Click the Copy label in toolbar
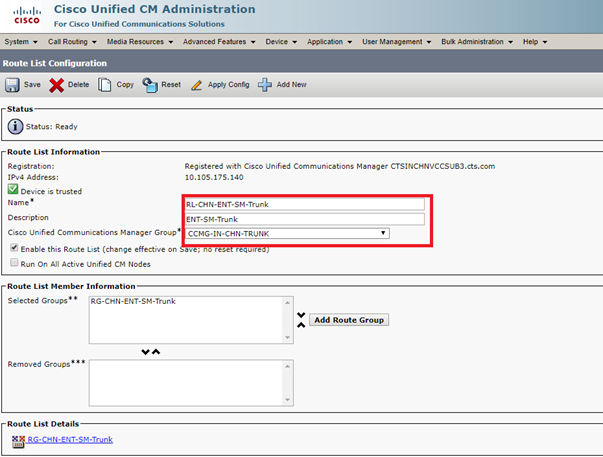This screenshot has height=457, width=603. pos(125,85)
